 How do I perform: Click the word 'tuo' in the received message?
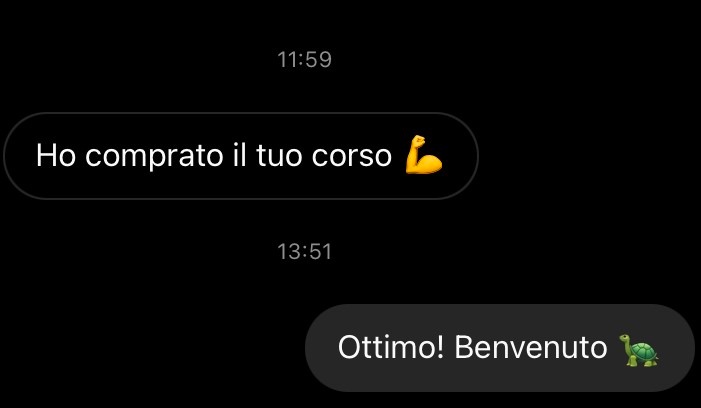[280, 156]
